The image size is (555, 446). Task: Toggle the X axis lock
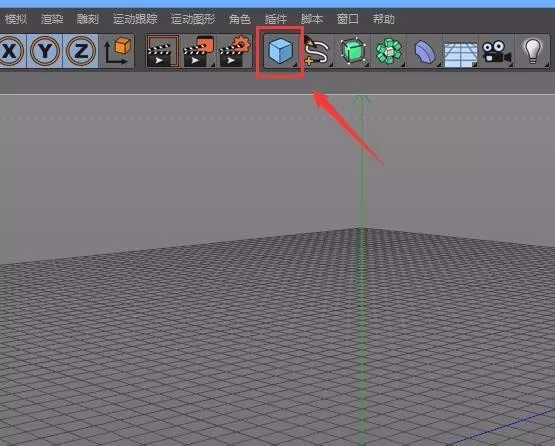point(11,51)
